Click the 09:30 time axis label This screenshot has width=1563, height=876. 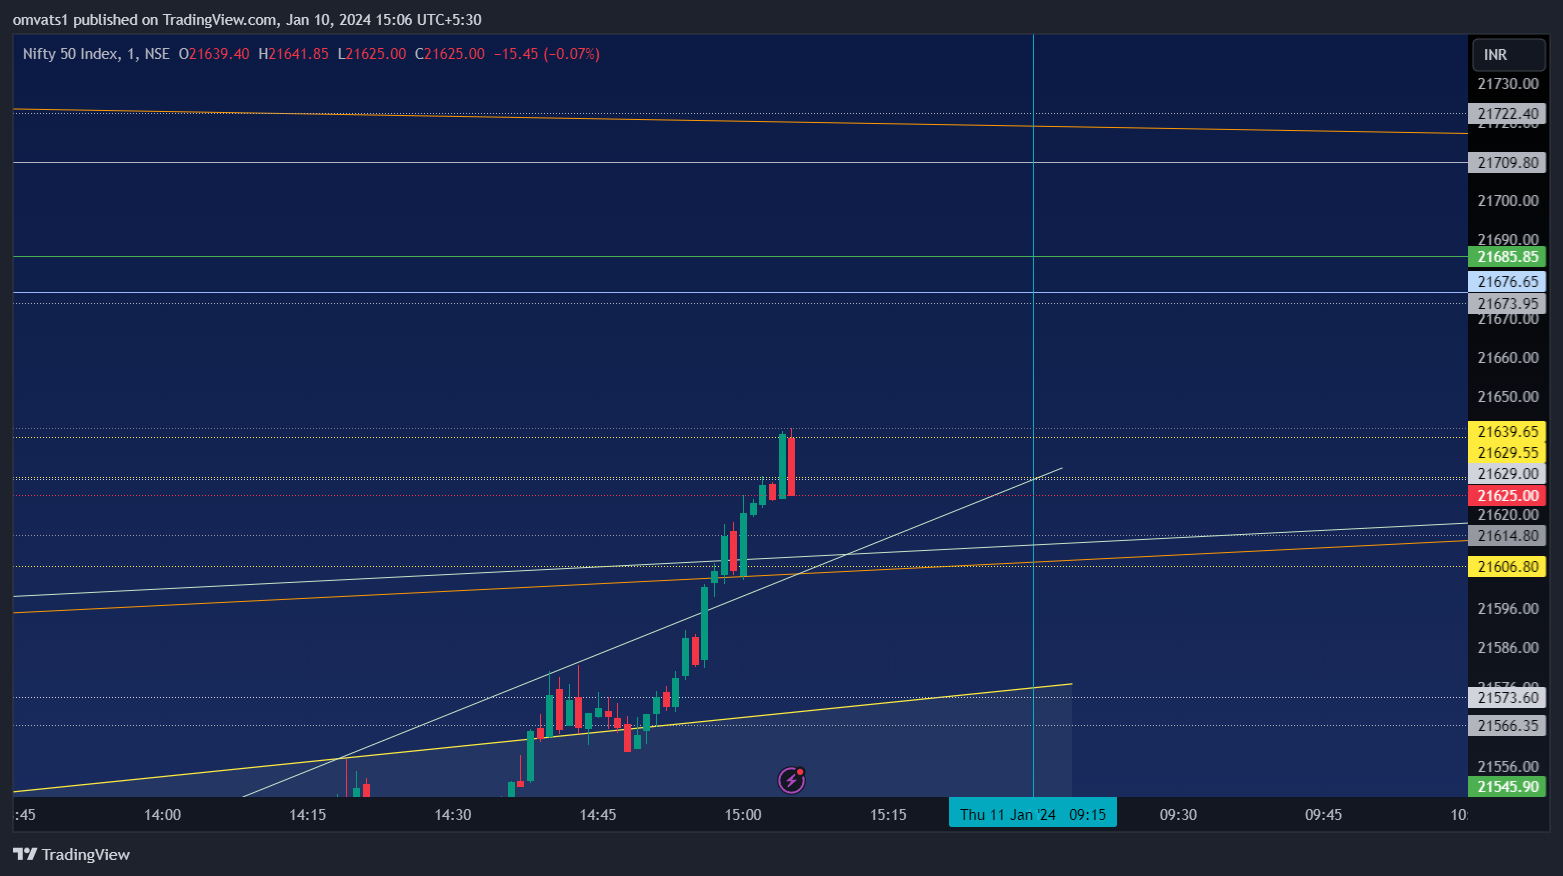pos(1178,815)
